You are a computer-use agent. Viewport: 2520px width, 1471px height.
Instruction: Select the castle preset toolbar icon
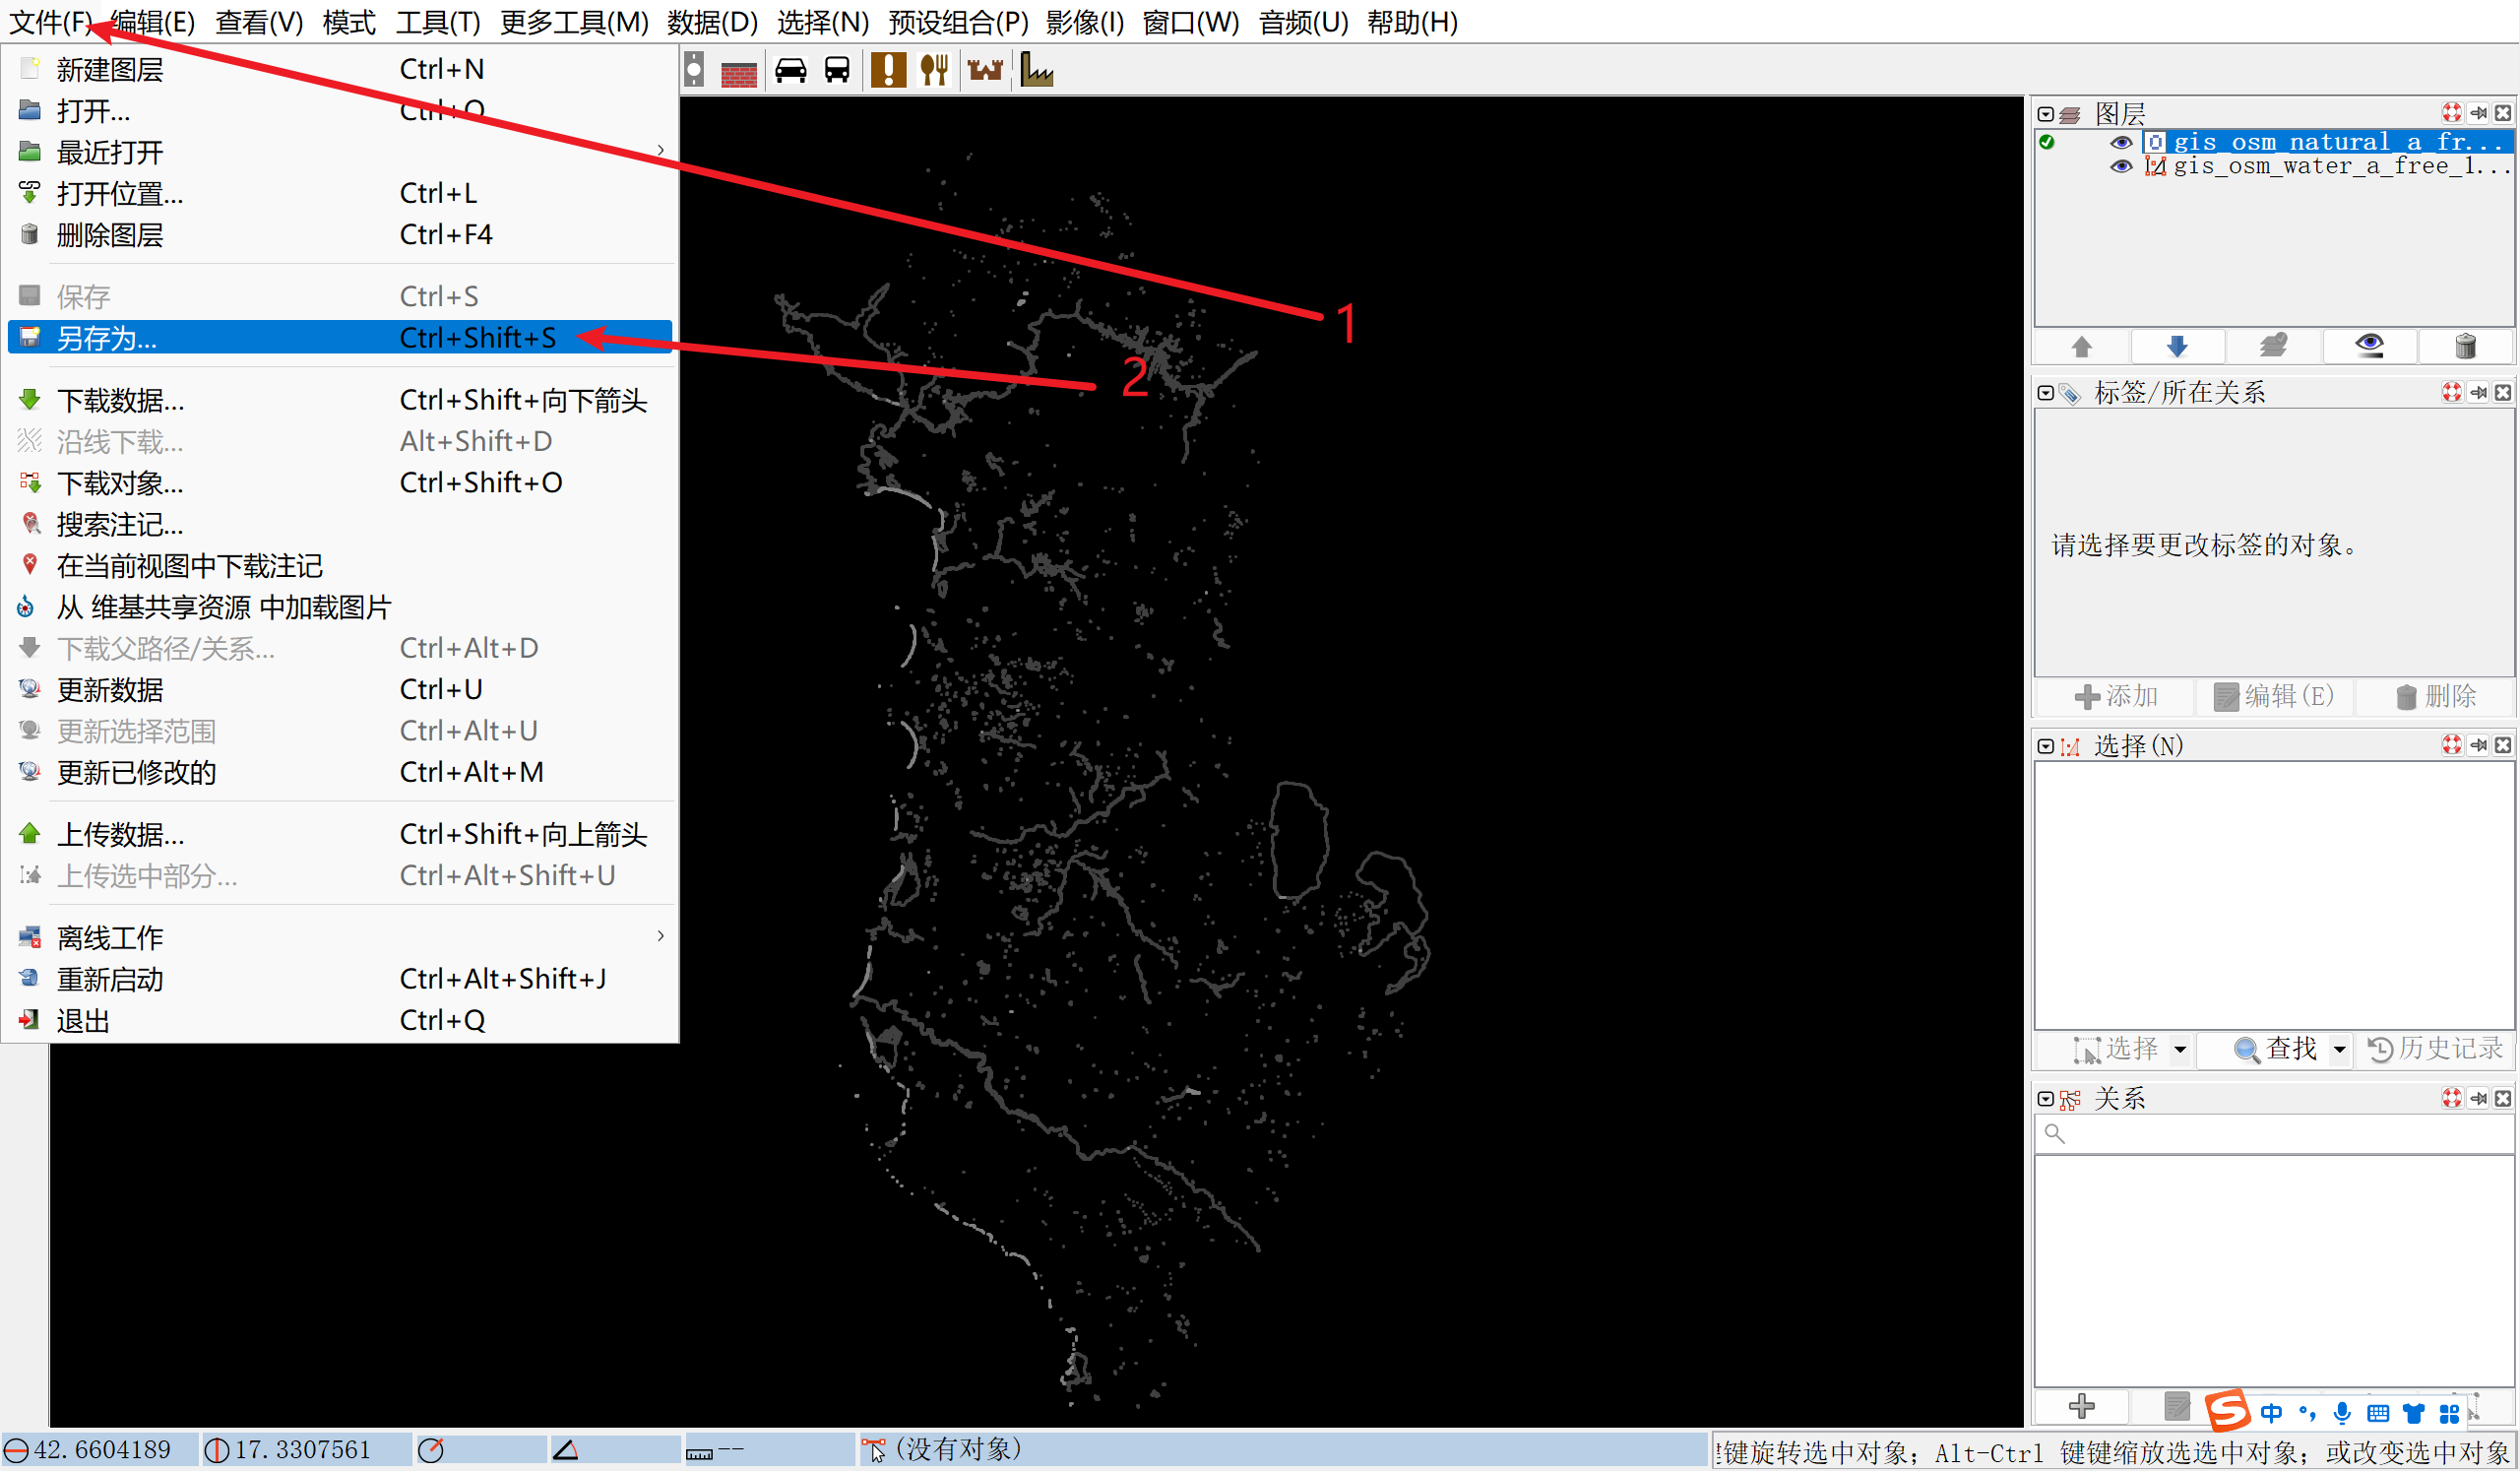[985, 70]
